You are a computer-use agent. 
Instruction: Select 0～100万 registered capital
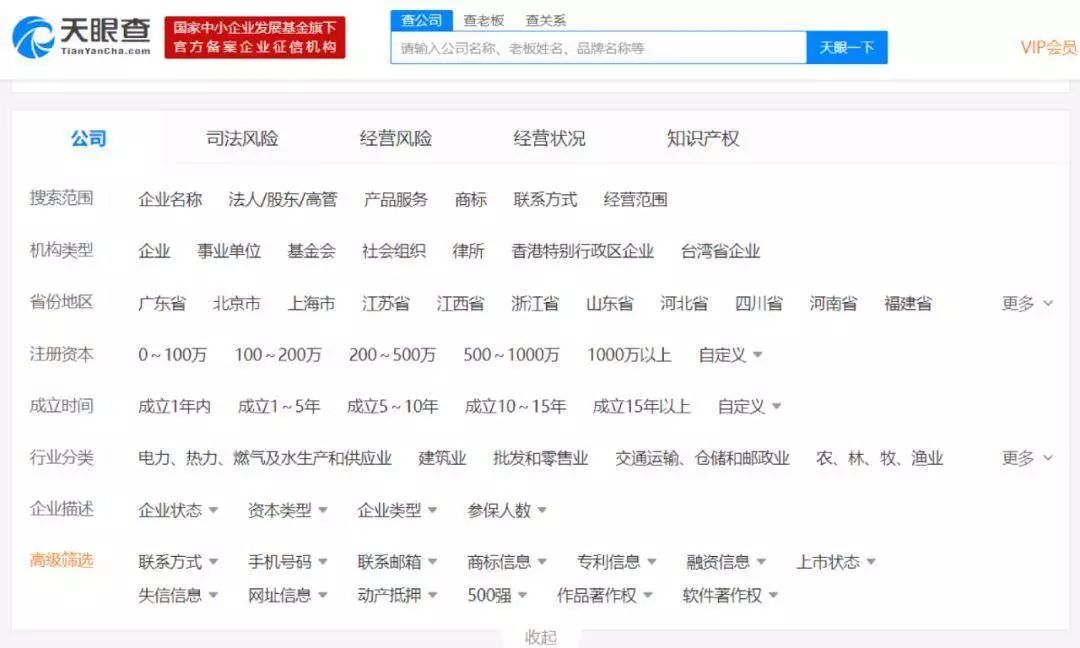coord(172,355)
